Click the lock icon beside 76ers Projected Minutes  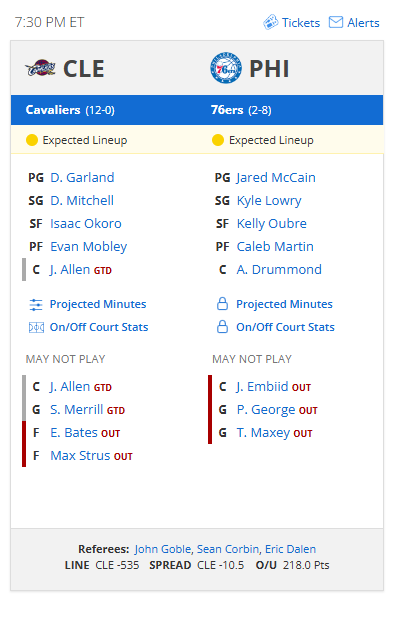(x=222, y=304)
